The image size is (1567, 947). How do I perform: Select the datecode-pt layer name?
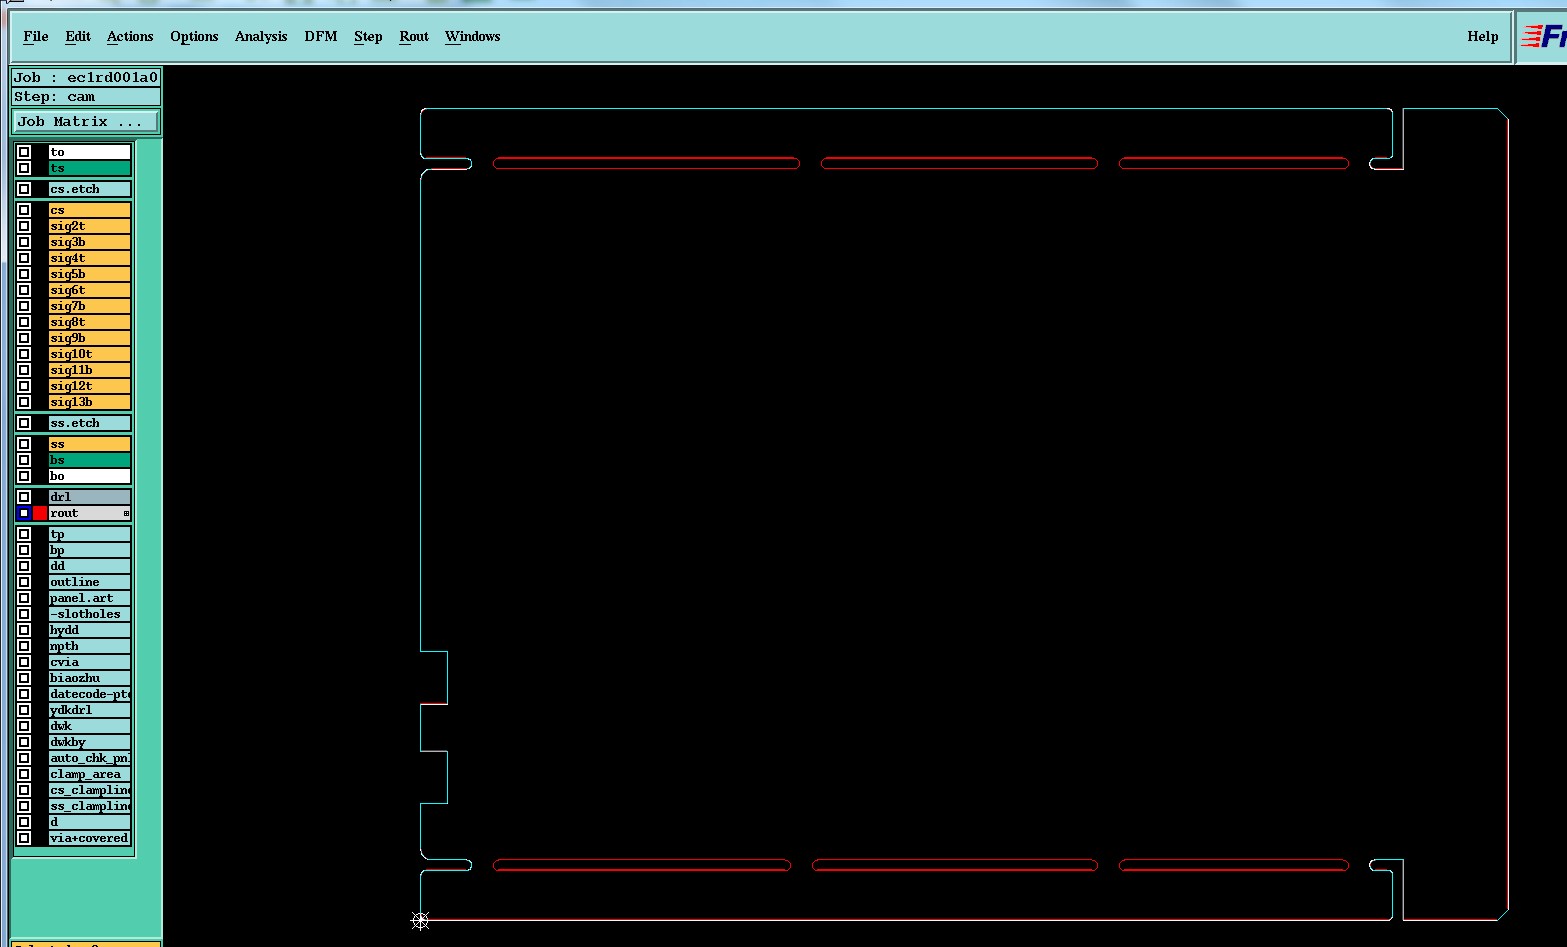[89, 694]
